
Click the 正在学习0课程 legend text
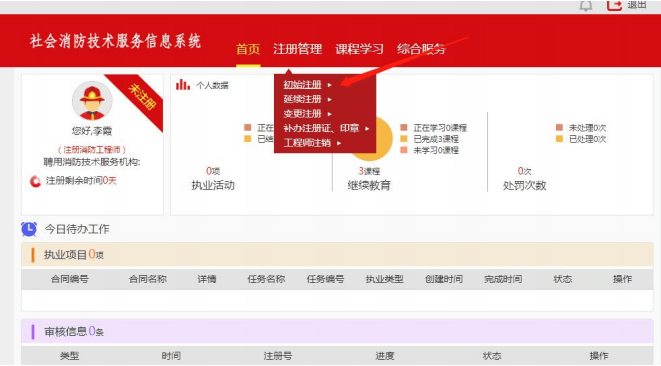(440, 128)
